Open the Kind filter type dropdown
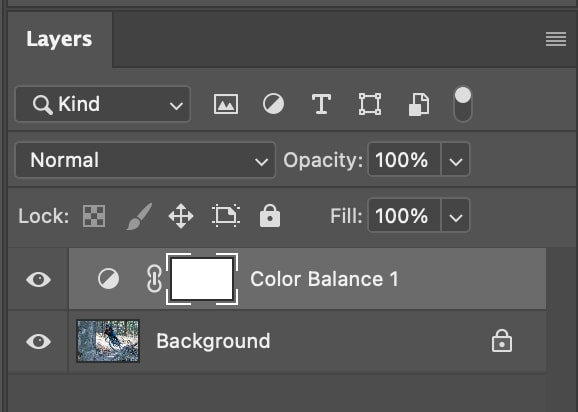Screen dimensions: 578x412 pyautogui.click(x=103, y=104)
